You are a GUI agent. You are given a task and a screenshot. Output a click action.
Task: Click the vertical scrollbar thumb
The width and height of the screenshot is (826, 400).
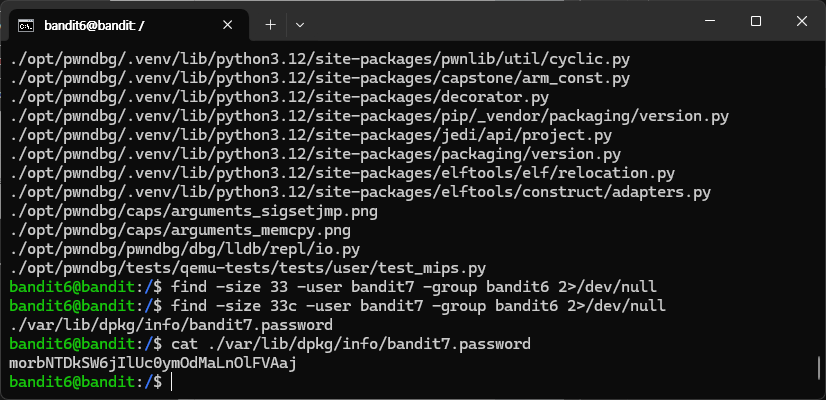click(x=818, y=367)
